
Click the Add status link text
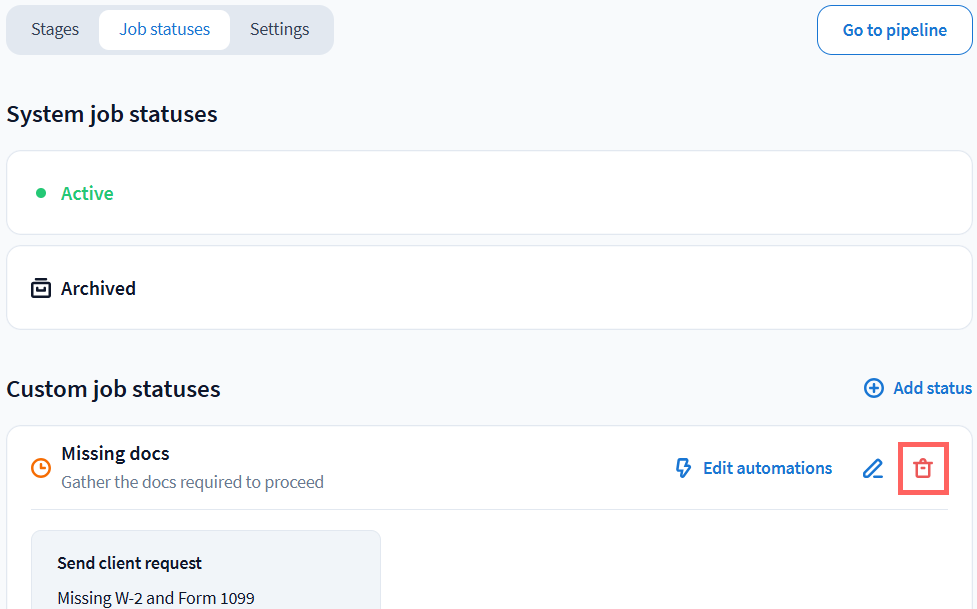(932, 388)
